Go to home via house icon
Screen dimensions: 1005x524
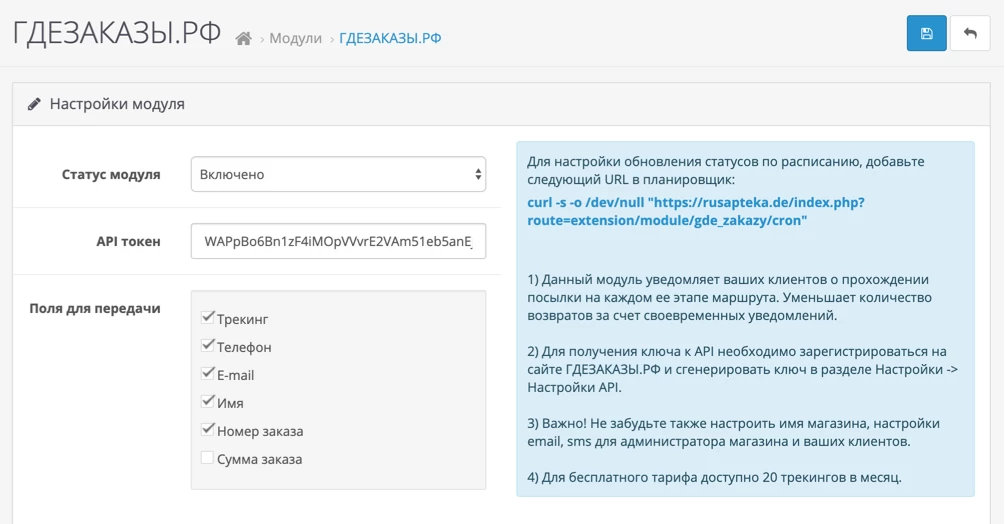point(244,38)
